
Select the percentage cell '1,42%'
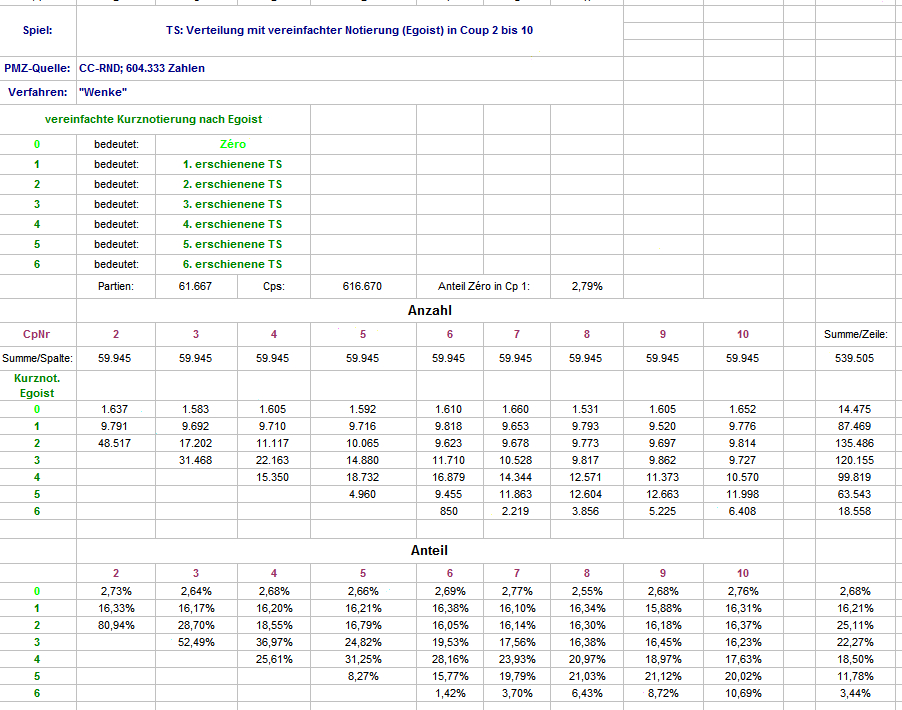click(x=450, y=693)
